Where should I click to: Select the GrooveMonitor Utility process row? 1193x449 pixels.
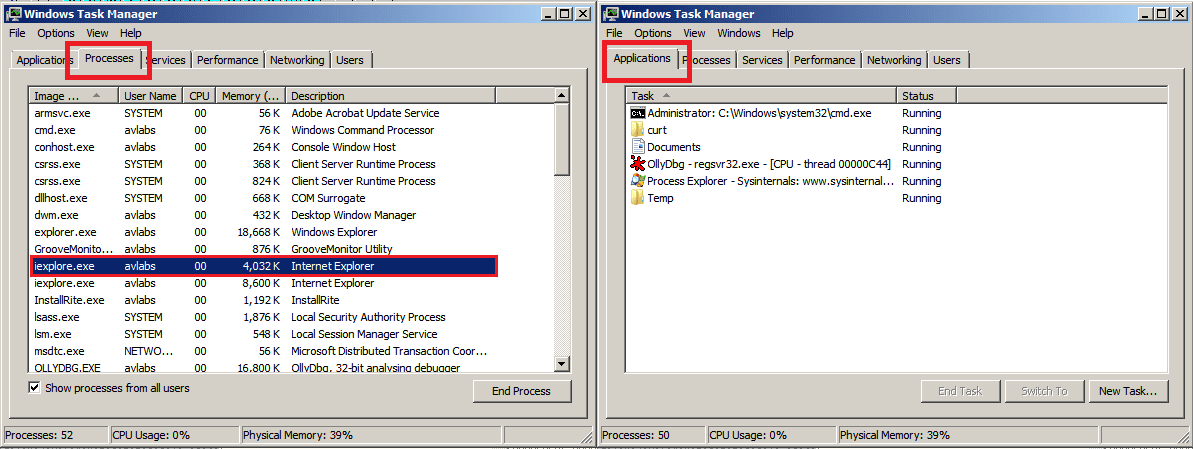(x=263, y=249)
